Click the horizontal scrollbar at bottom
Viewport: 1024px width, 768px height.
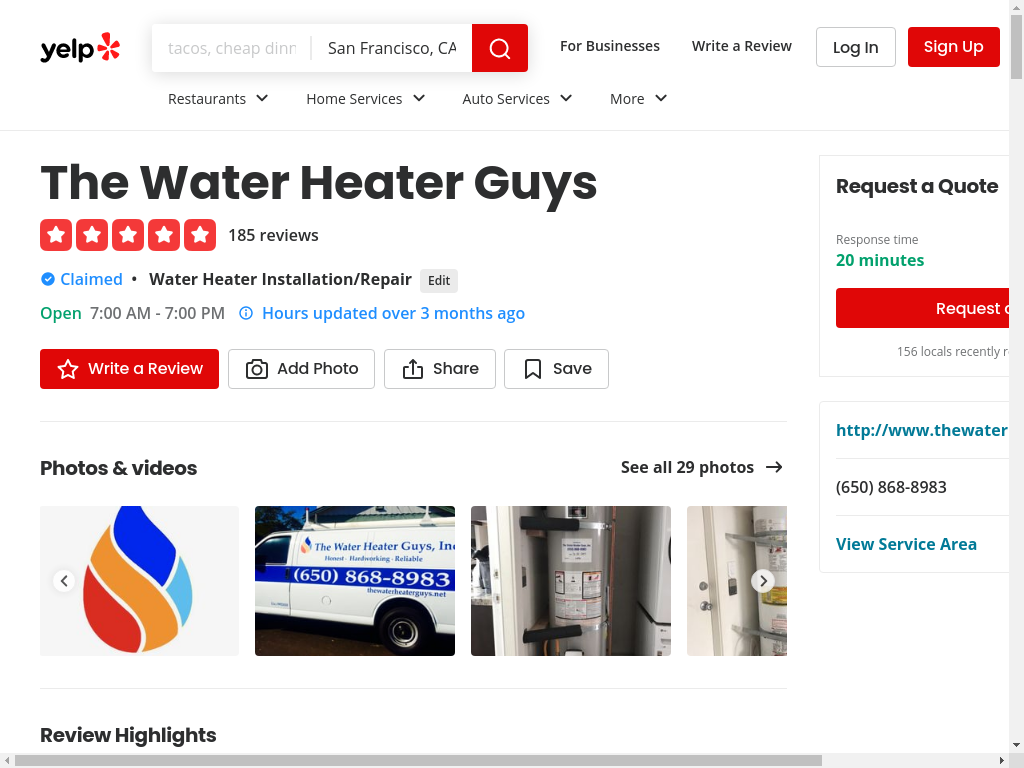418,761
